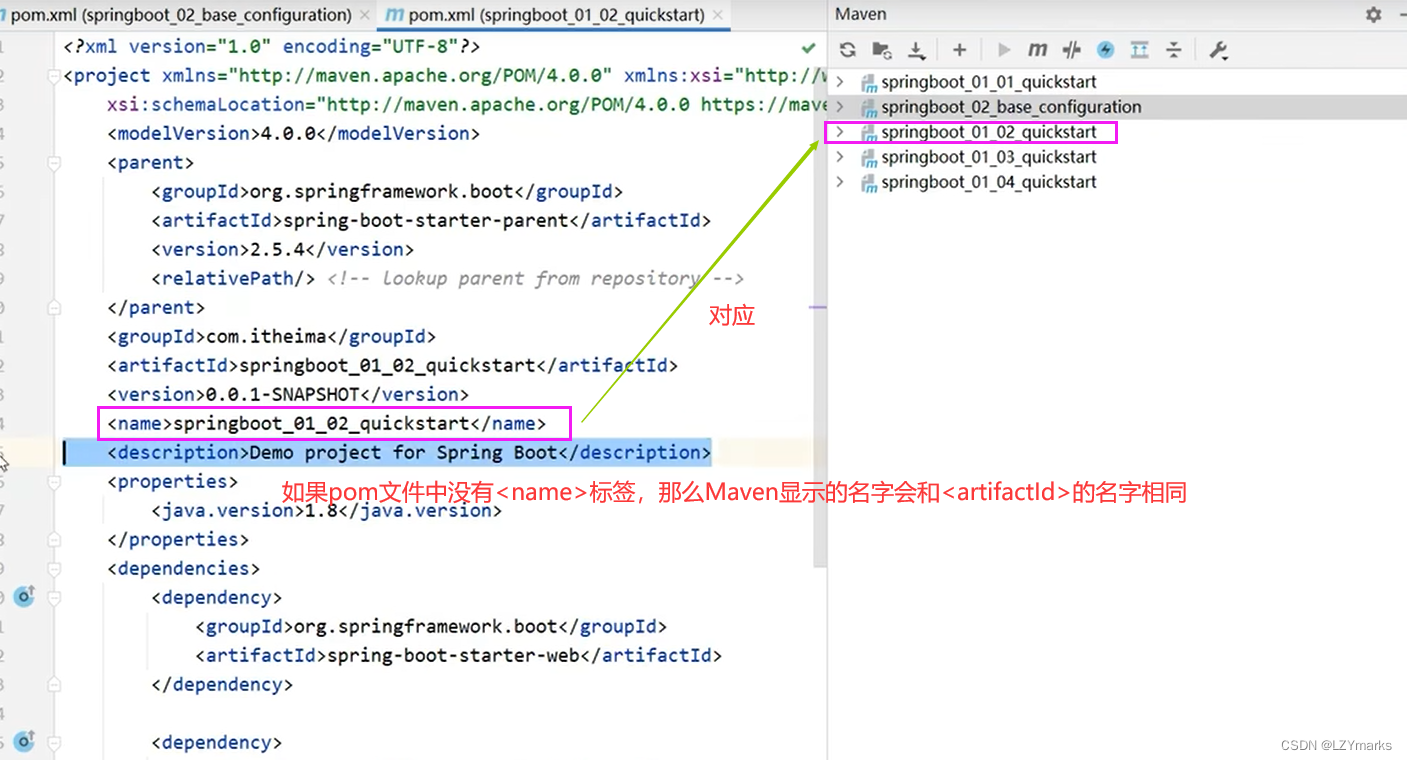The image size is (1407, 760).
Task: Collapse all nodes in Maven panel
Action: click(x=1174, y=50)
